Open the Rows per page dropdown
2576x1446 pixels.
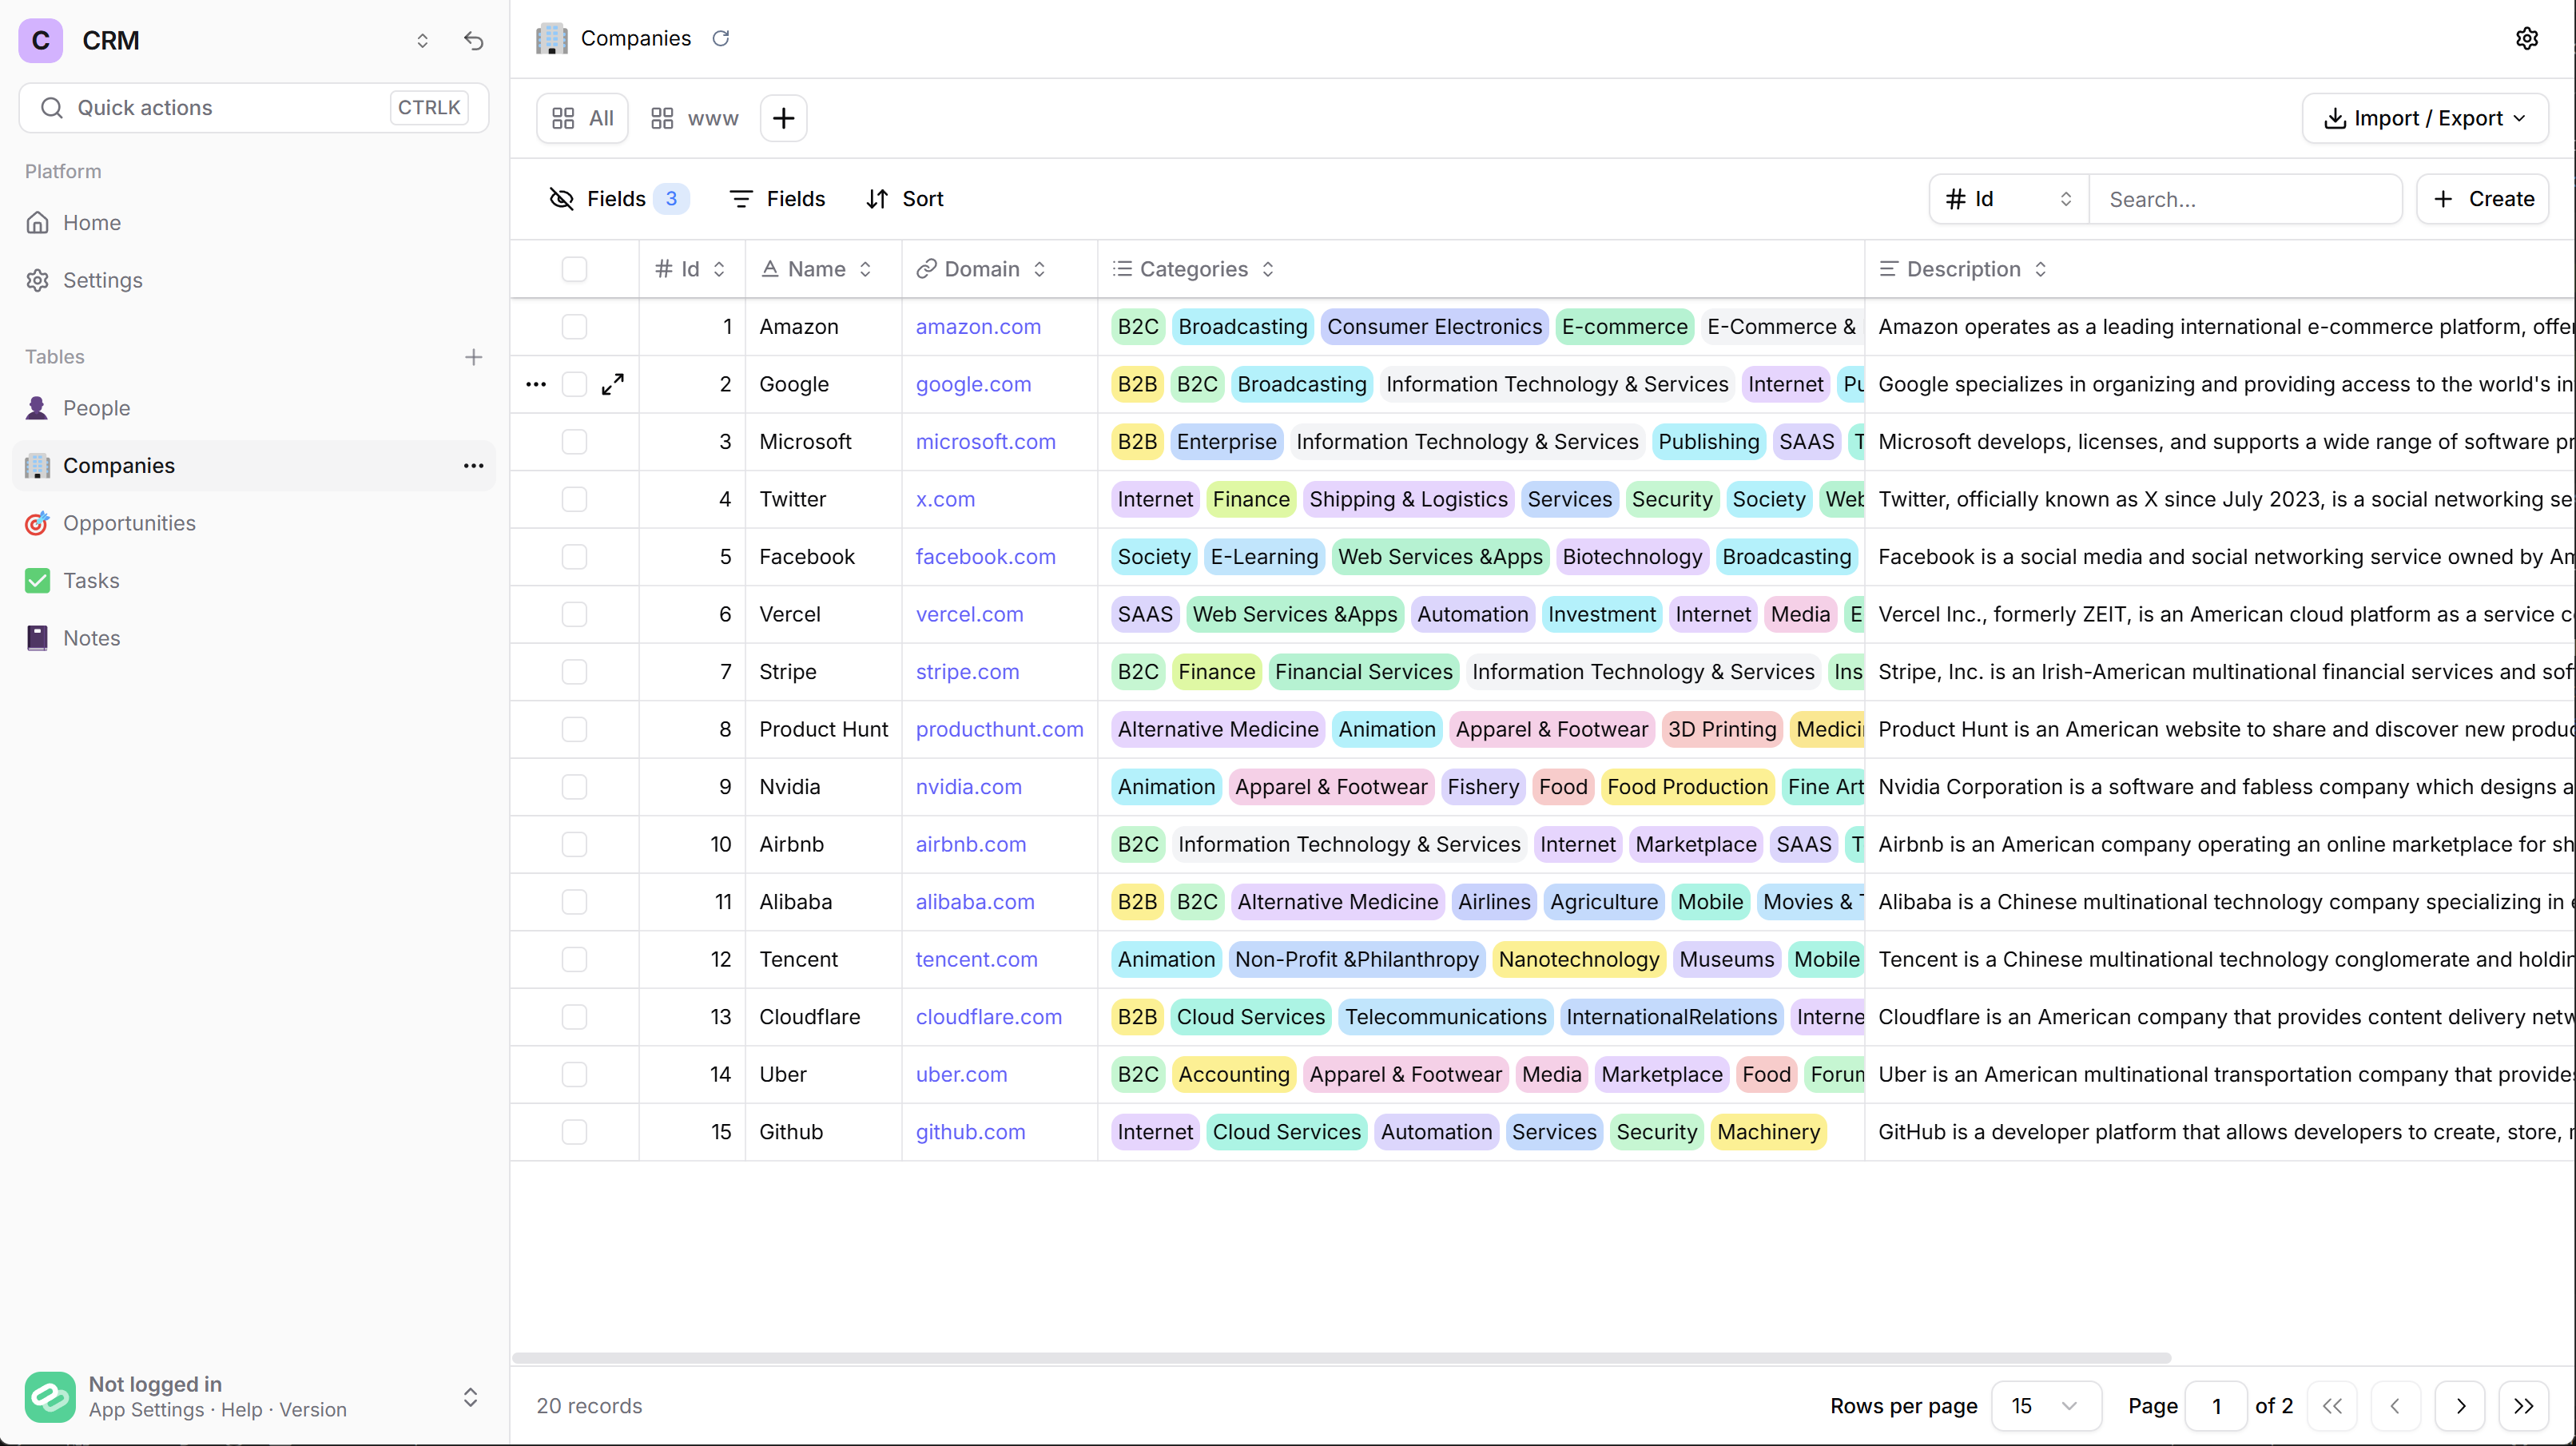point(2045,1406)
